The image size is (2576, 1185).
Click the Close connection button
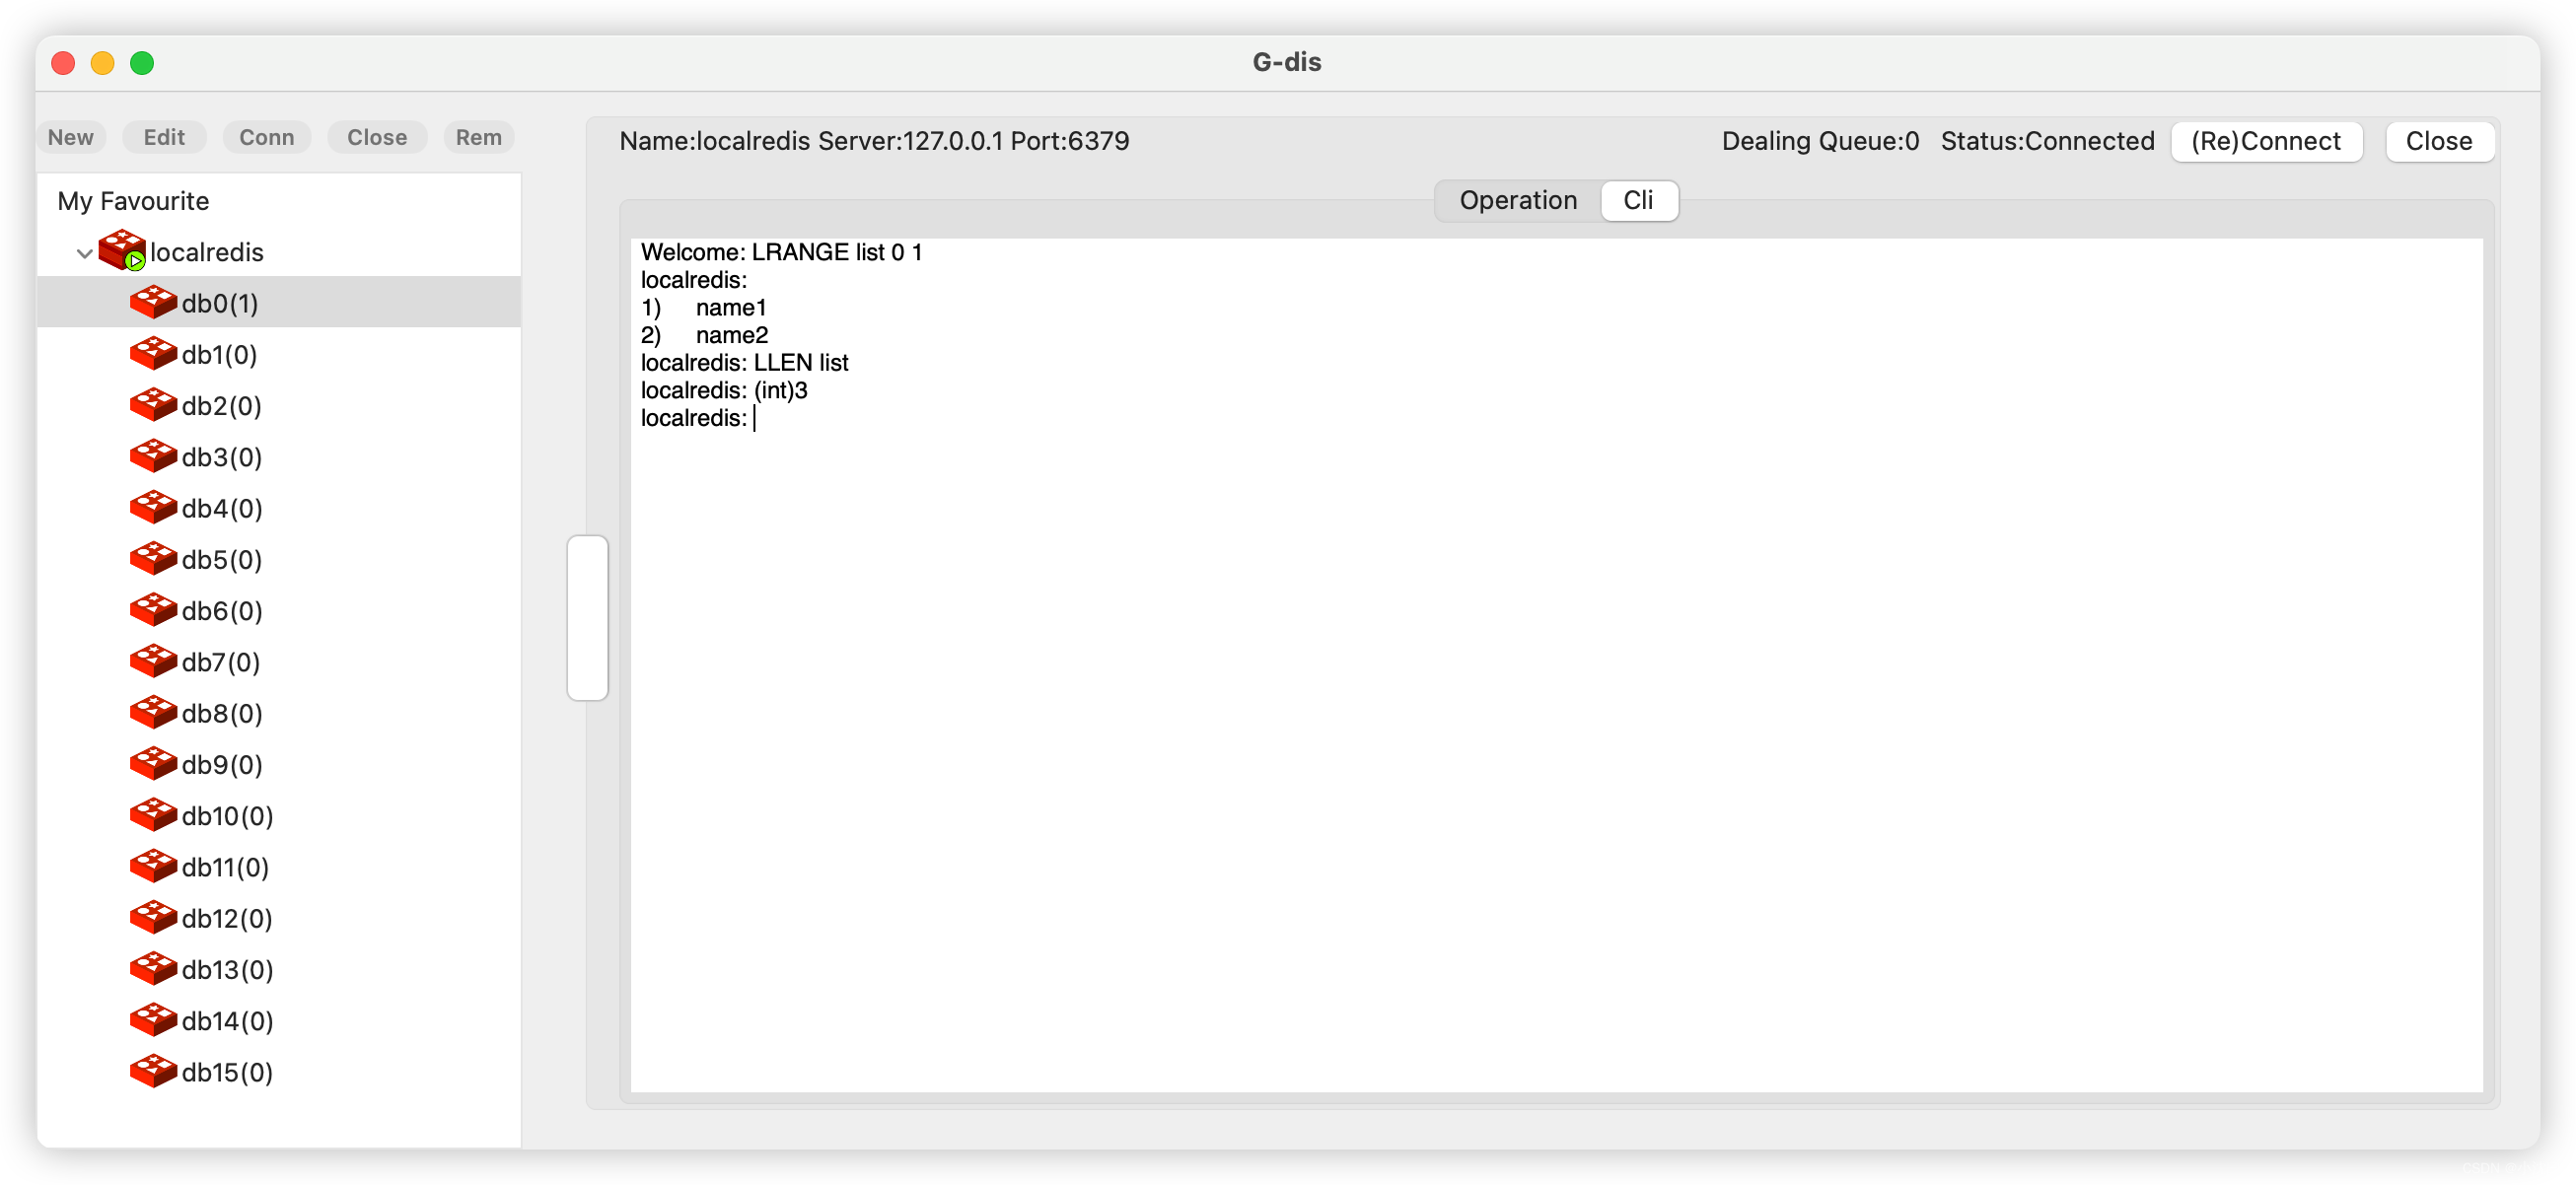(2438, 140)
